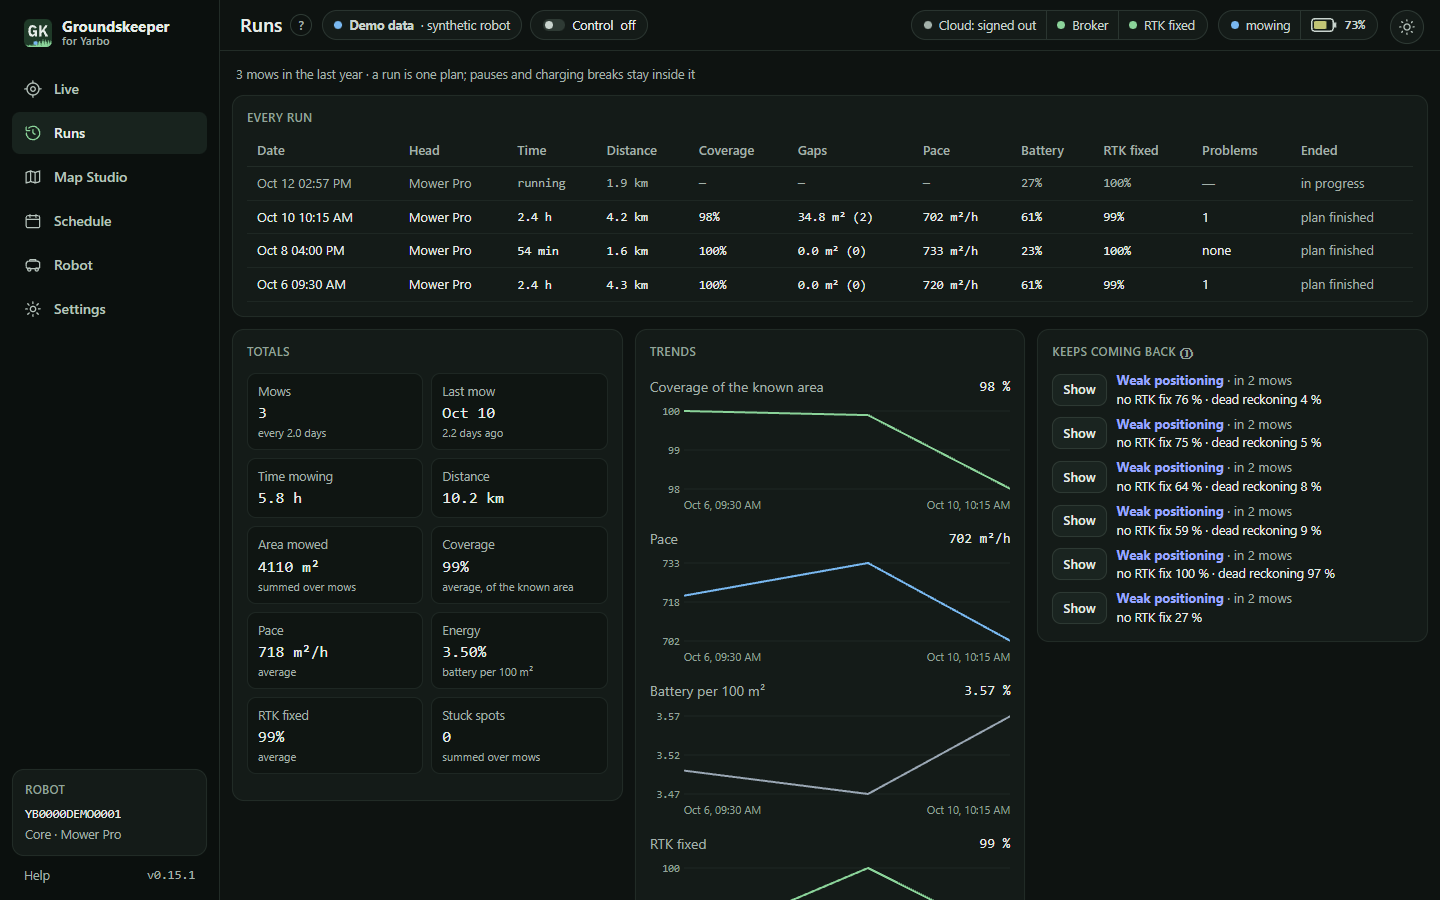1440x900 pixels.
Task: Click the Broker status indicator
Action: pyautogui.click(x=1083, y=26)
